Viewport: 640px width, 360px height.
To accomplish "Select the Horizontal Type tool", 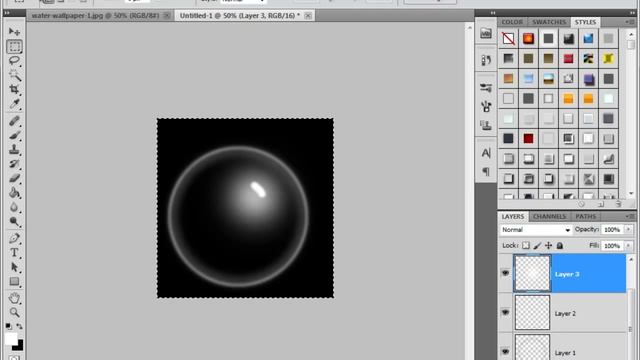I will pos(14,253).
